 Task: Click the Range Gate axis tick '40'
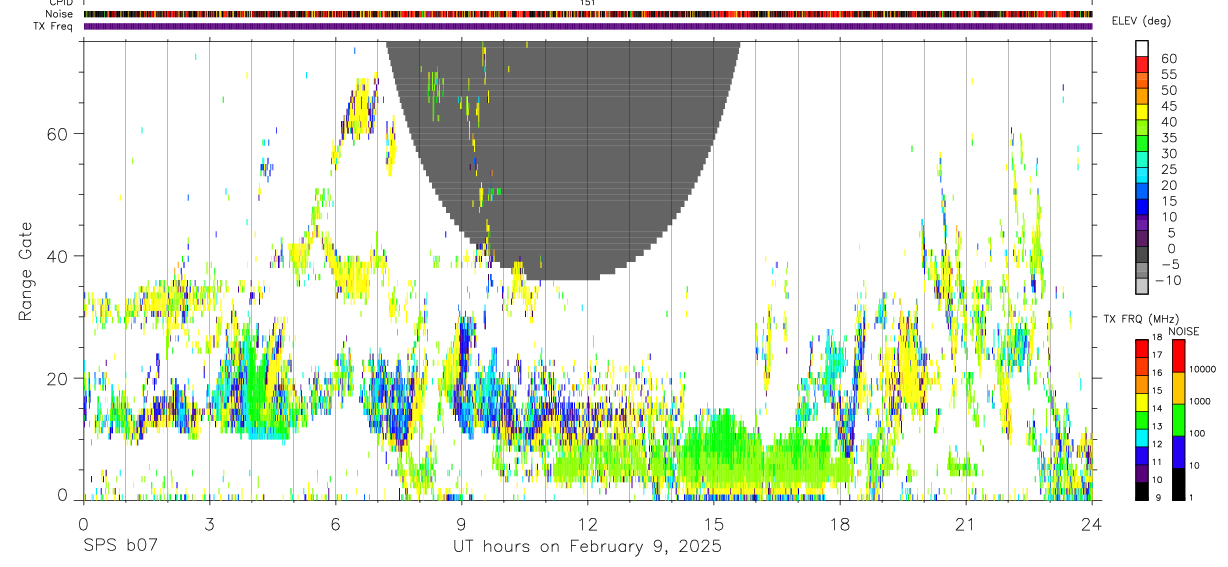pos(57,256)
